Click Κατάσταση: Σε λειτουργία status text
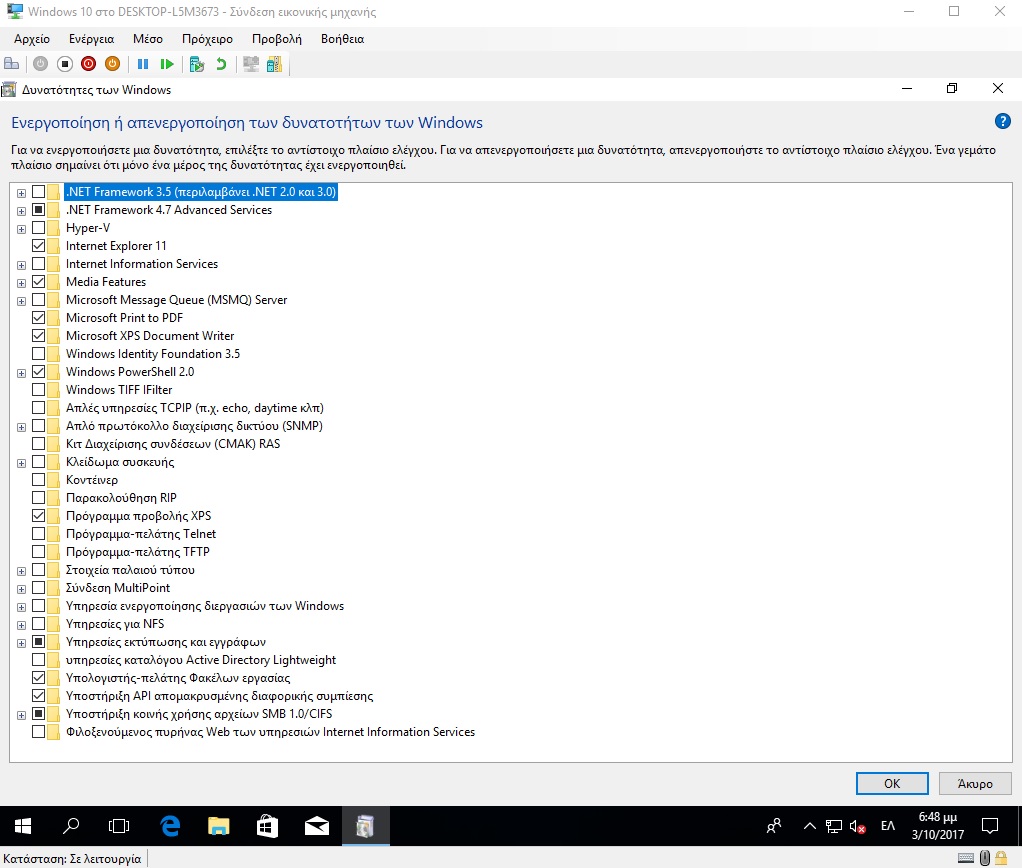Viewport: 1022px width, 868px height. tap(72, 859)
